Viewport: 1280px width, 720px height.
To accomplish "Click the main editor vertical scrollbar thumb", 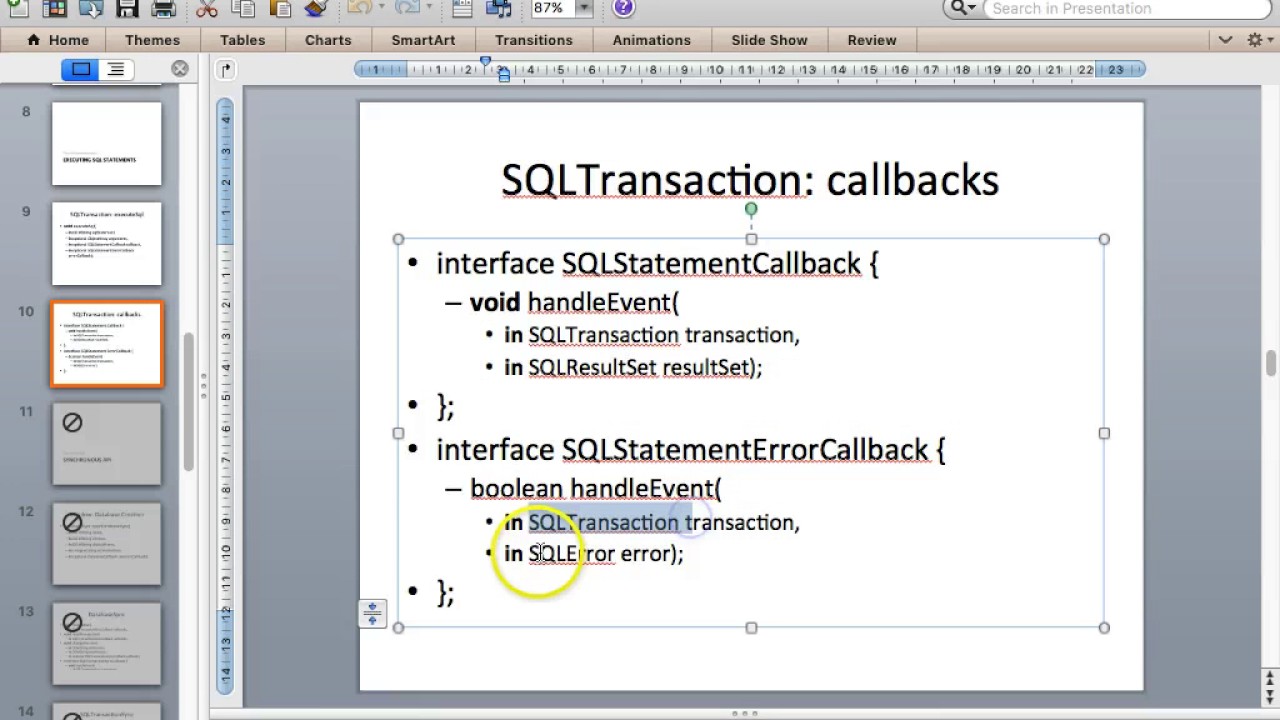I will tap(1271, 363).
